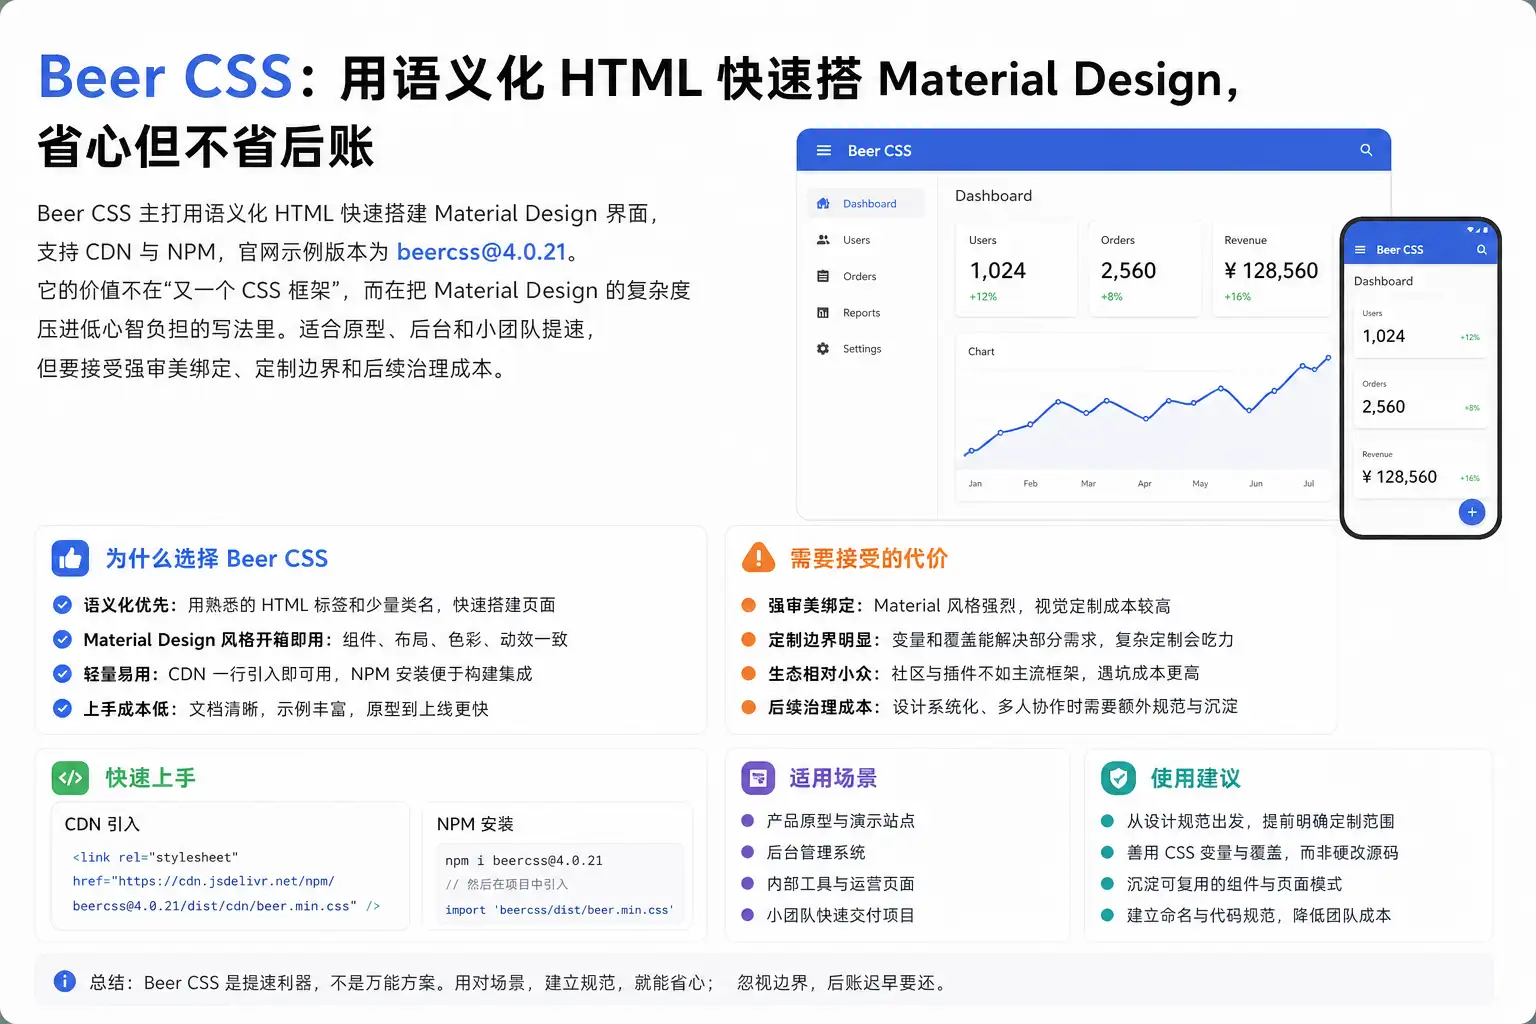
Task: Click the people icon beside Users
Action: tap(823, 240)
